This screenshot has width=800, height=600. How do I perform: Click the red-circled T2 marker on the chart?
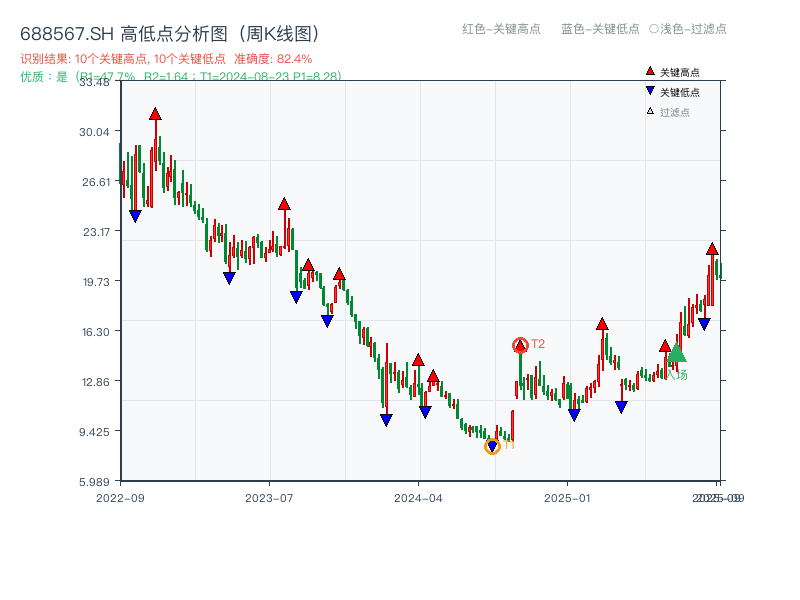[520, 344]
